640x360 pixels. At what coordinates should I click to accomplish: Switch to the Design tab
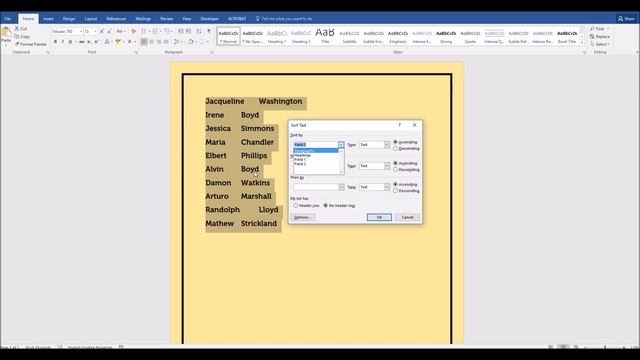(69, 19)
